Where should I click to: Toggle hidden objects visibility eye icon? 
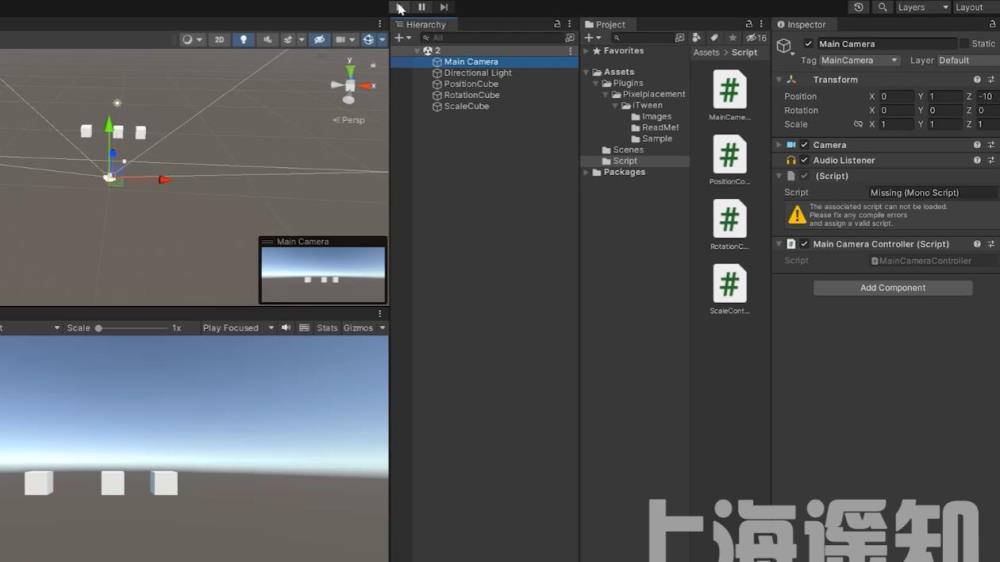coord(320,40)
